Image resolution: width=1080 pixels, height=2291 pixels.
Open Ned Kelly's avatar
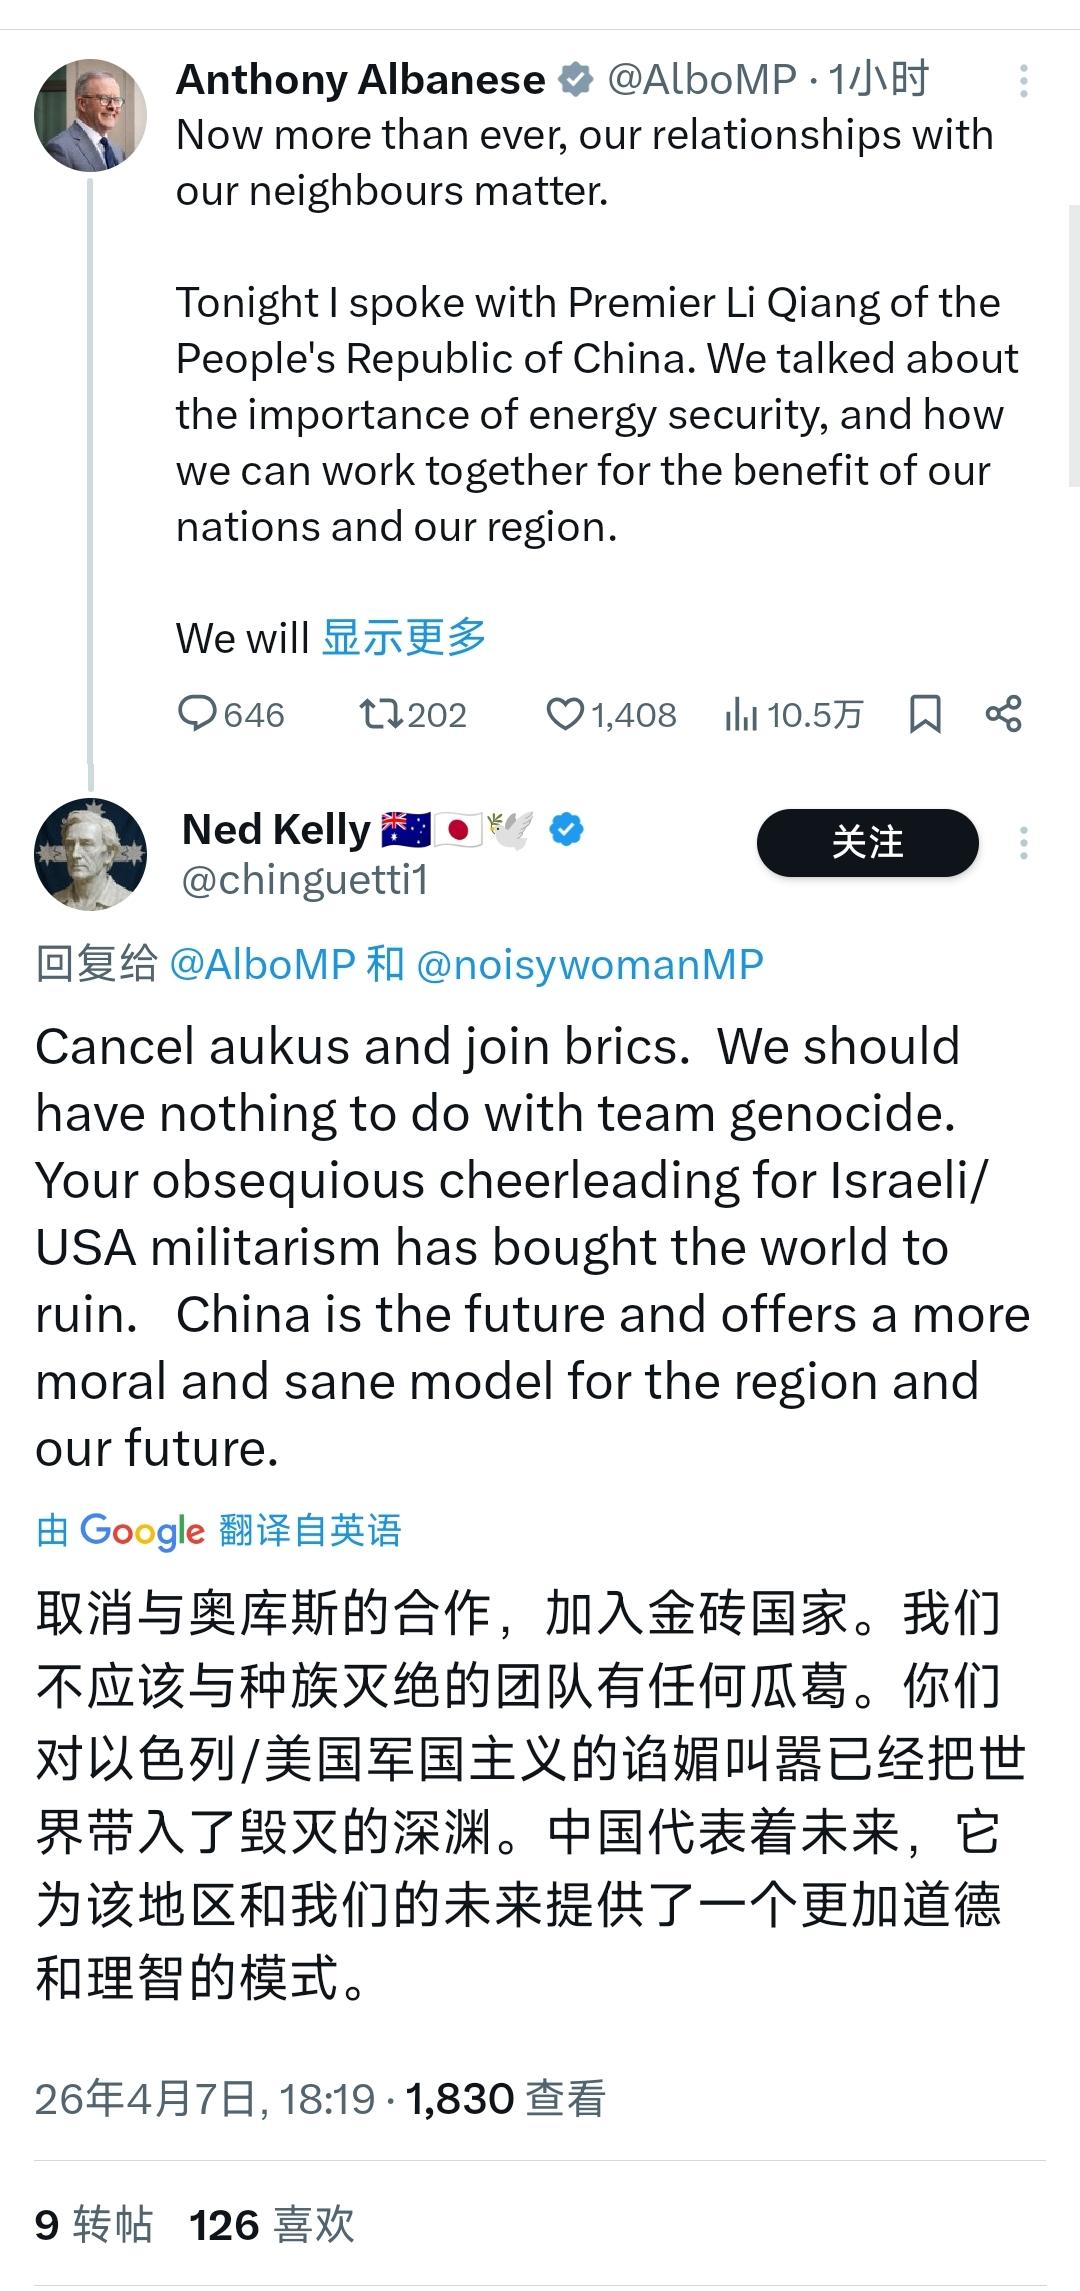[x=90, y=854]
